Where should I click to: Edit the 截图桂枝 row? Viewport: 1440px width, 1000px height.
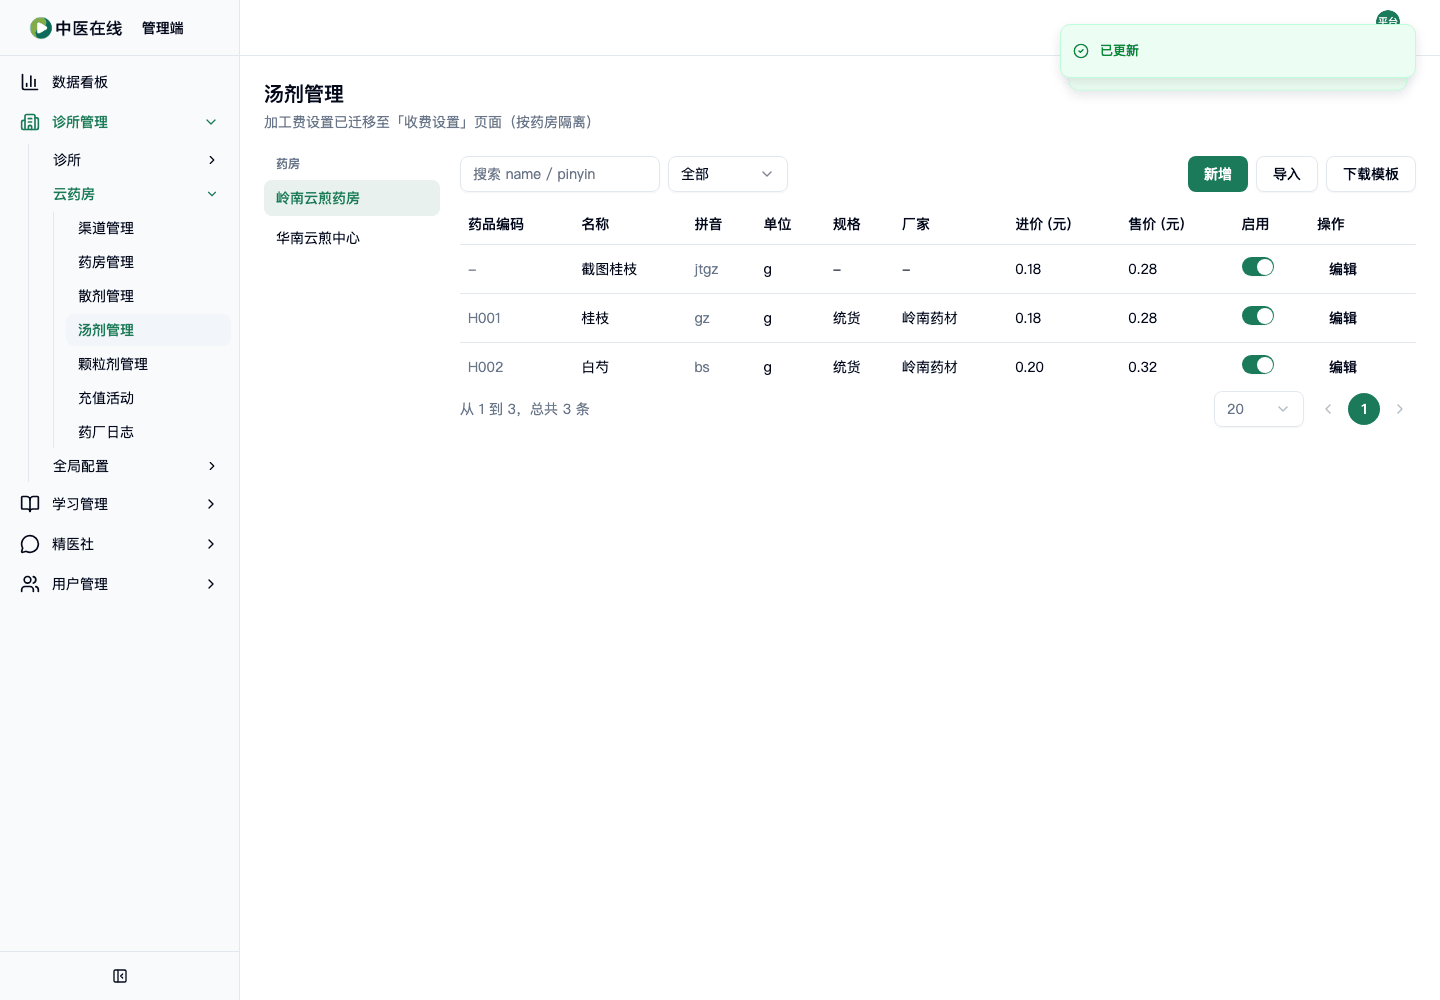1343,269
